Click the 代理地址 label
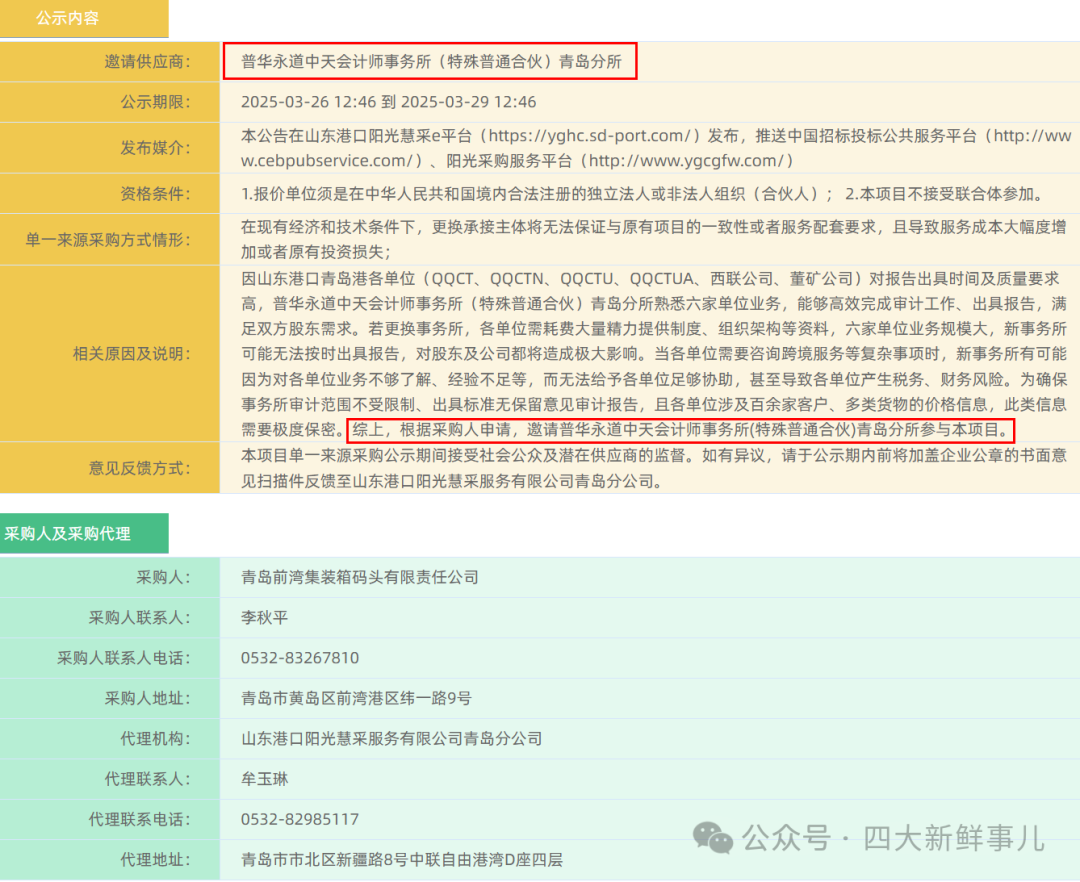Screen dimensions: 1080x882 tap(156, 860)
